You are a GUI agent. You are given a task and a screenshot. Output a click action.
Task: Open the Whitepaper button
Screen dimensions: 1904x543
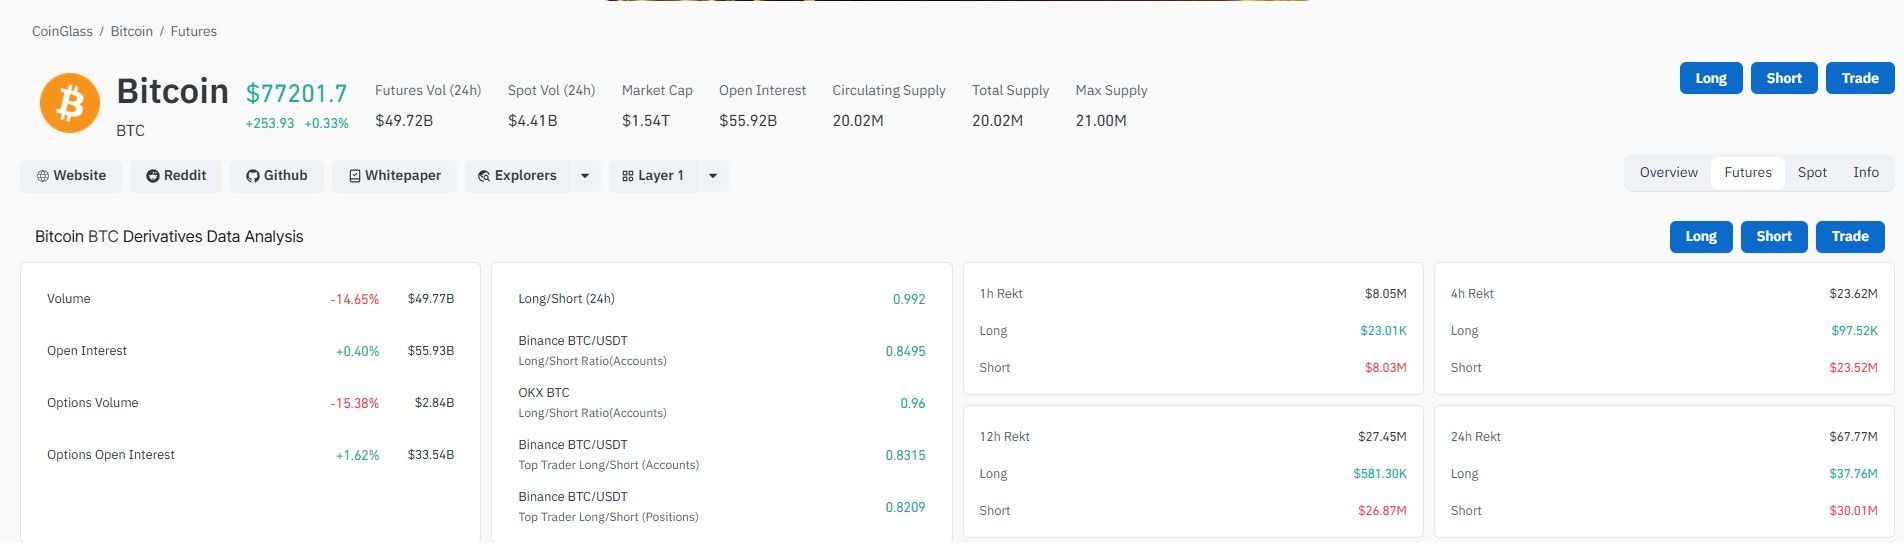point(394,176)
